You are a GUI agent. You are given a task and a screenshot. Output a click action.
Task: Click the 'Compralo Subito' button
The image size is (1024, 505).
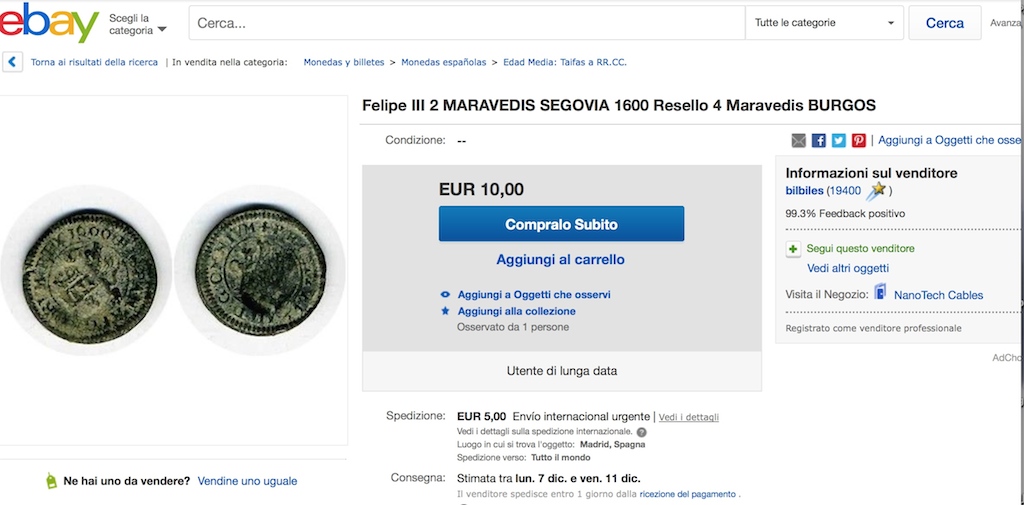click(561, 224)
